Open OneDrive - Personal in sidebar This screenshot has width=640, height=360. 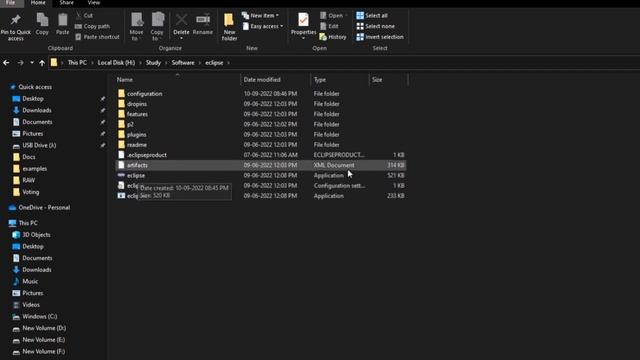(x=44, y=207)
